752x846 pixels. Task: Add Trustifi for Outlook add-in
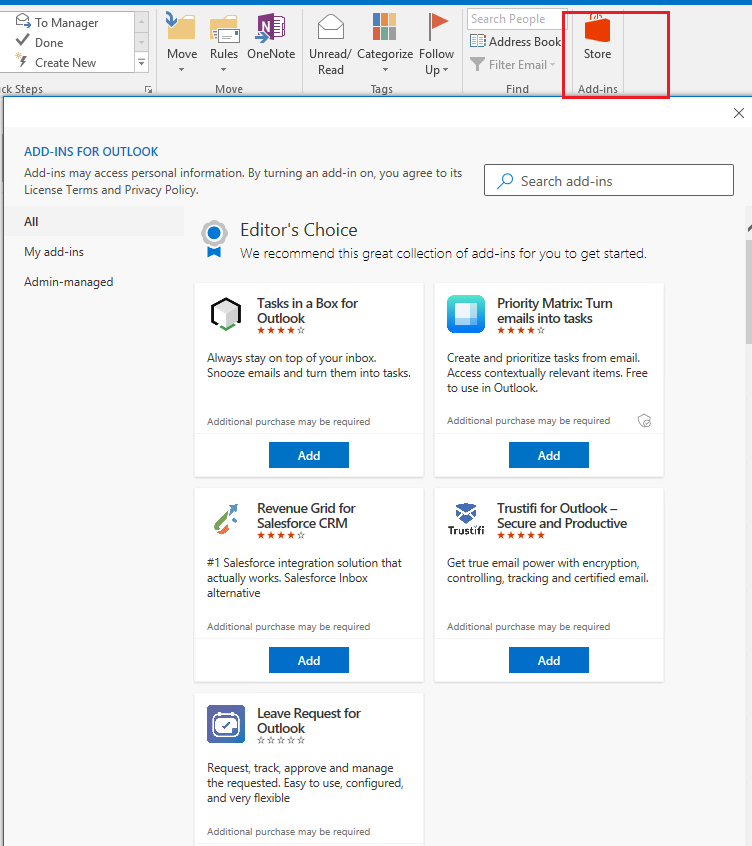549,660
